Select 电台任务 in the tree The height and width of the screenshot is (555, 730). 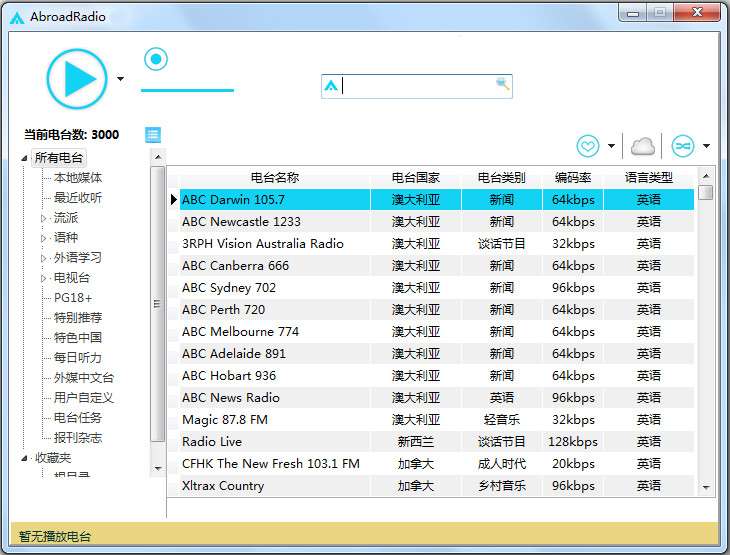click(78, 418)
